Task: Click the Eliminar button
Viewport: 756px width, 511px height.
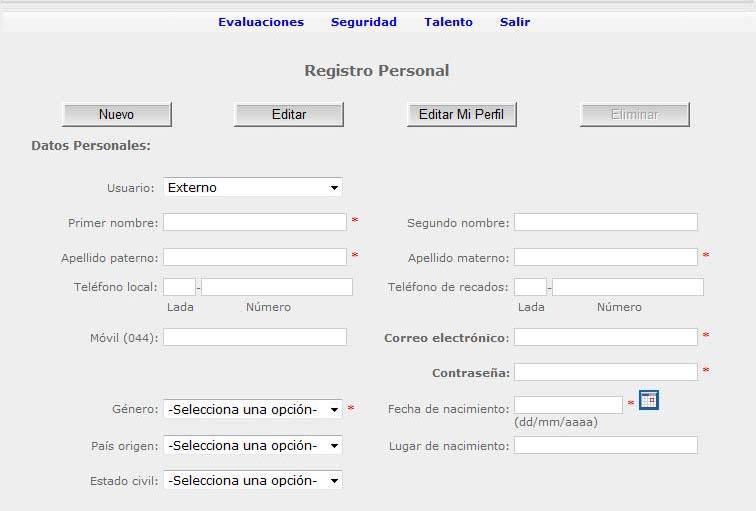Action: [x=634, y=114]
